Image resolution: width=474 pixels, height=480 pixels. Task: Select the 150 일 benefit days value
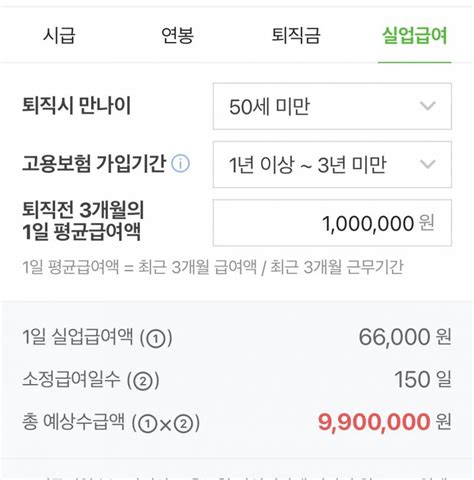click(x=423, y=379)
